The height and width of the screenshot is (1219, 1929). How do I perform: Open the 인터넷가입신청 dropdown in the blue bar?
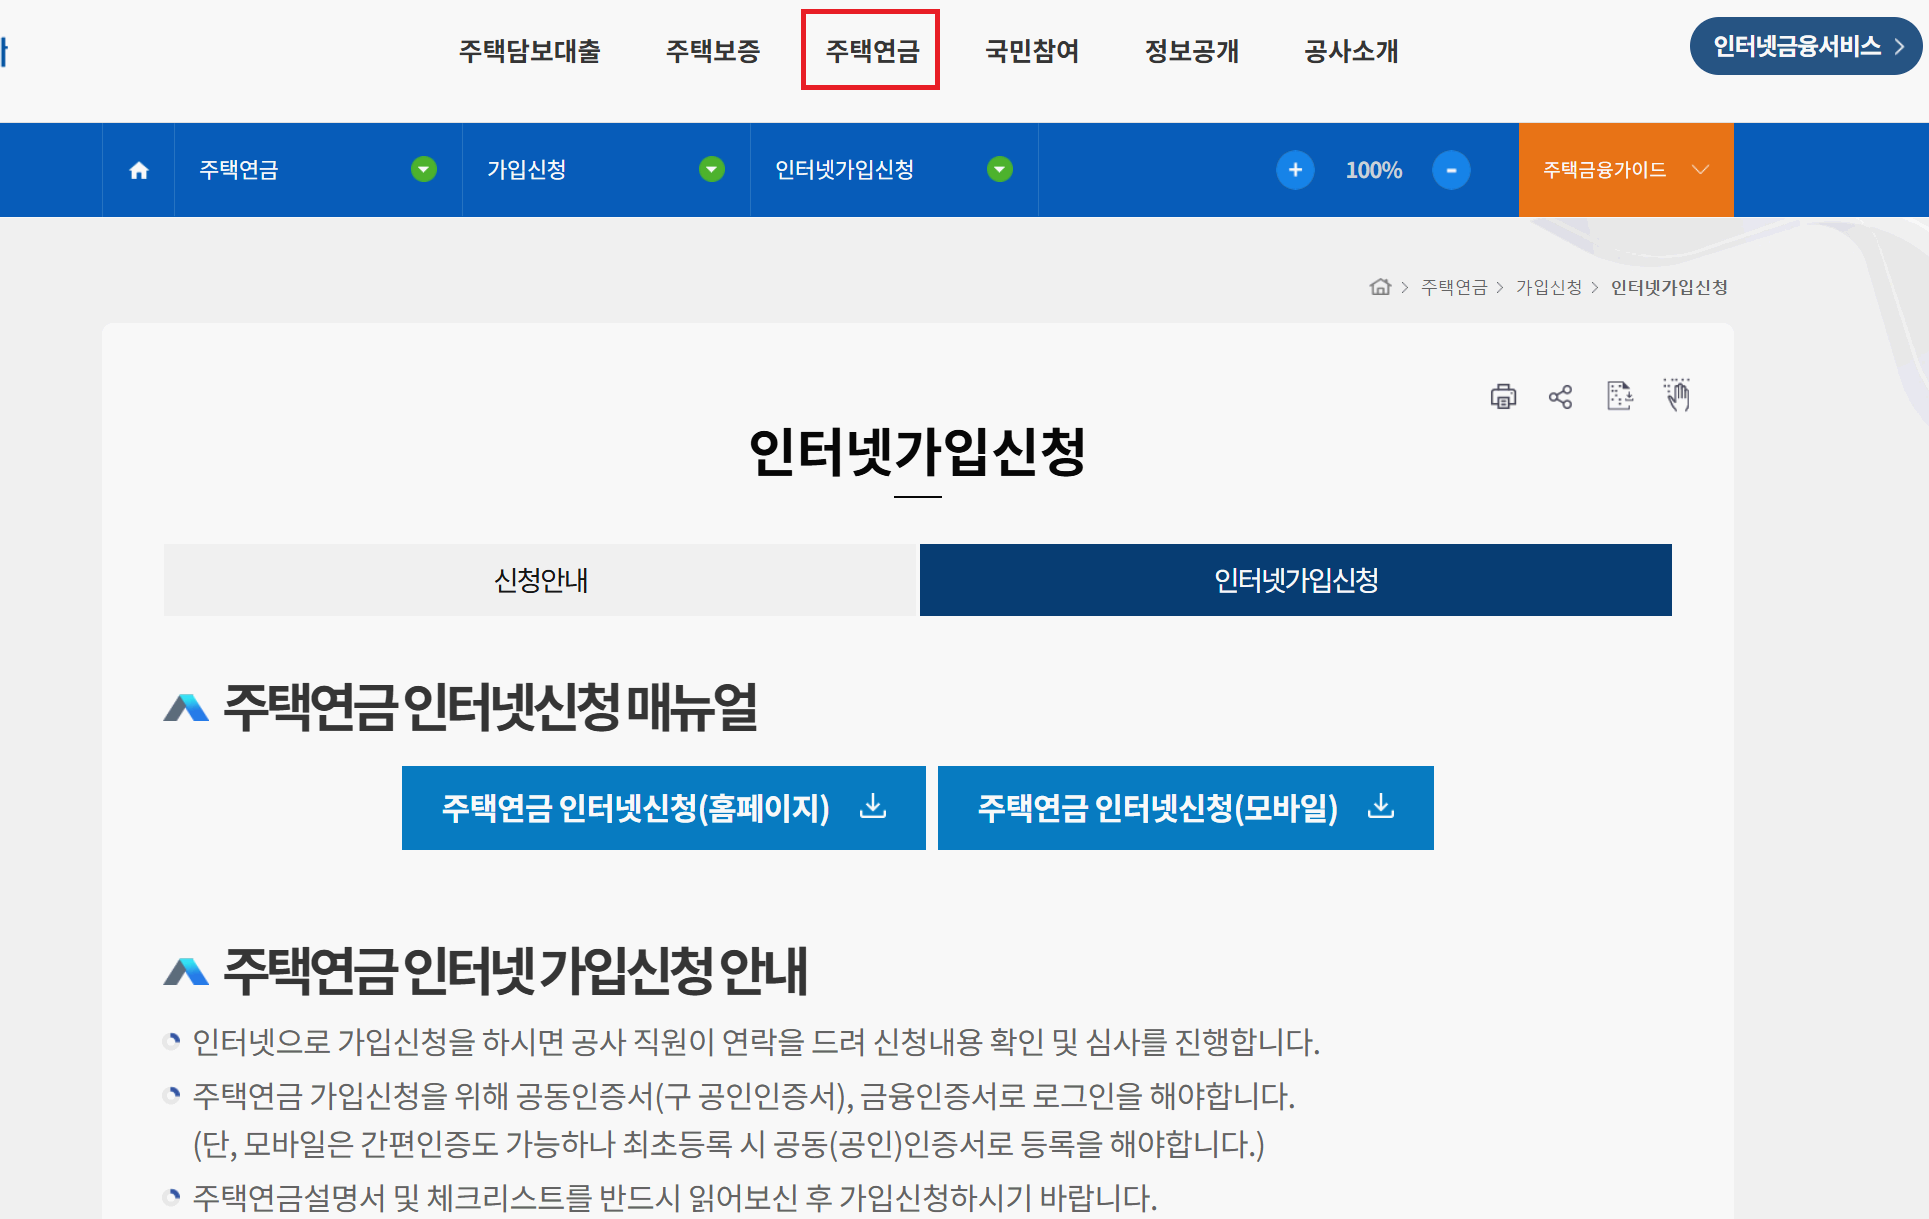coord(999,170)
